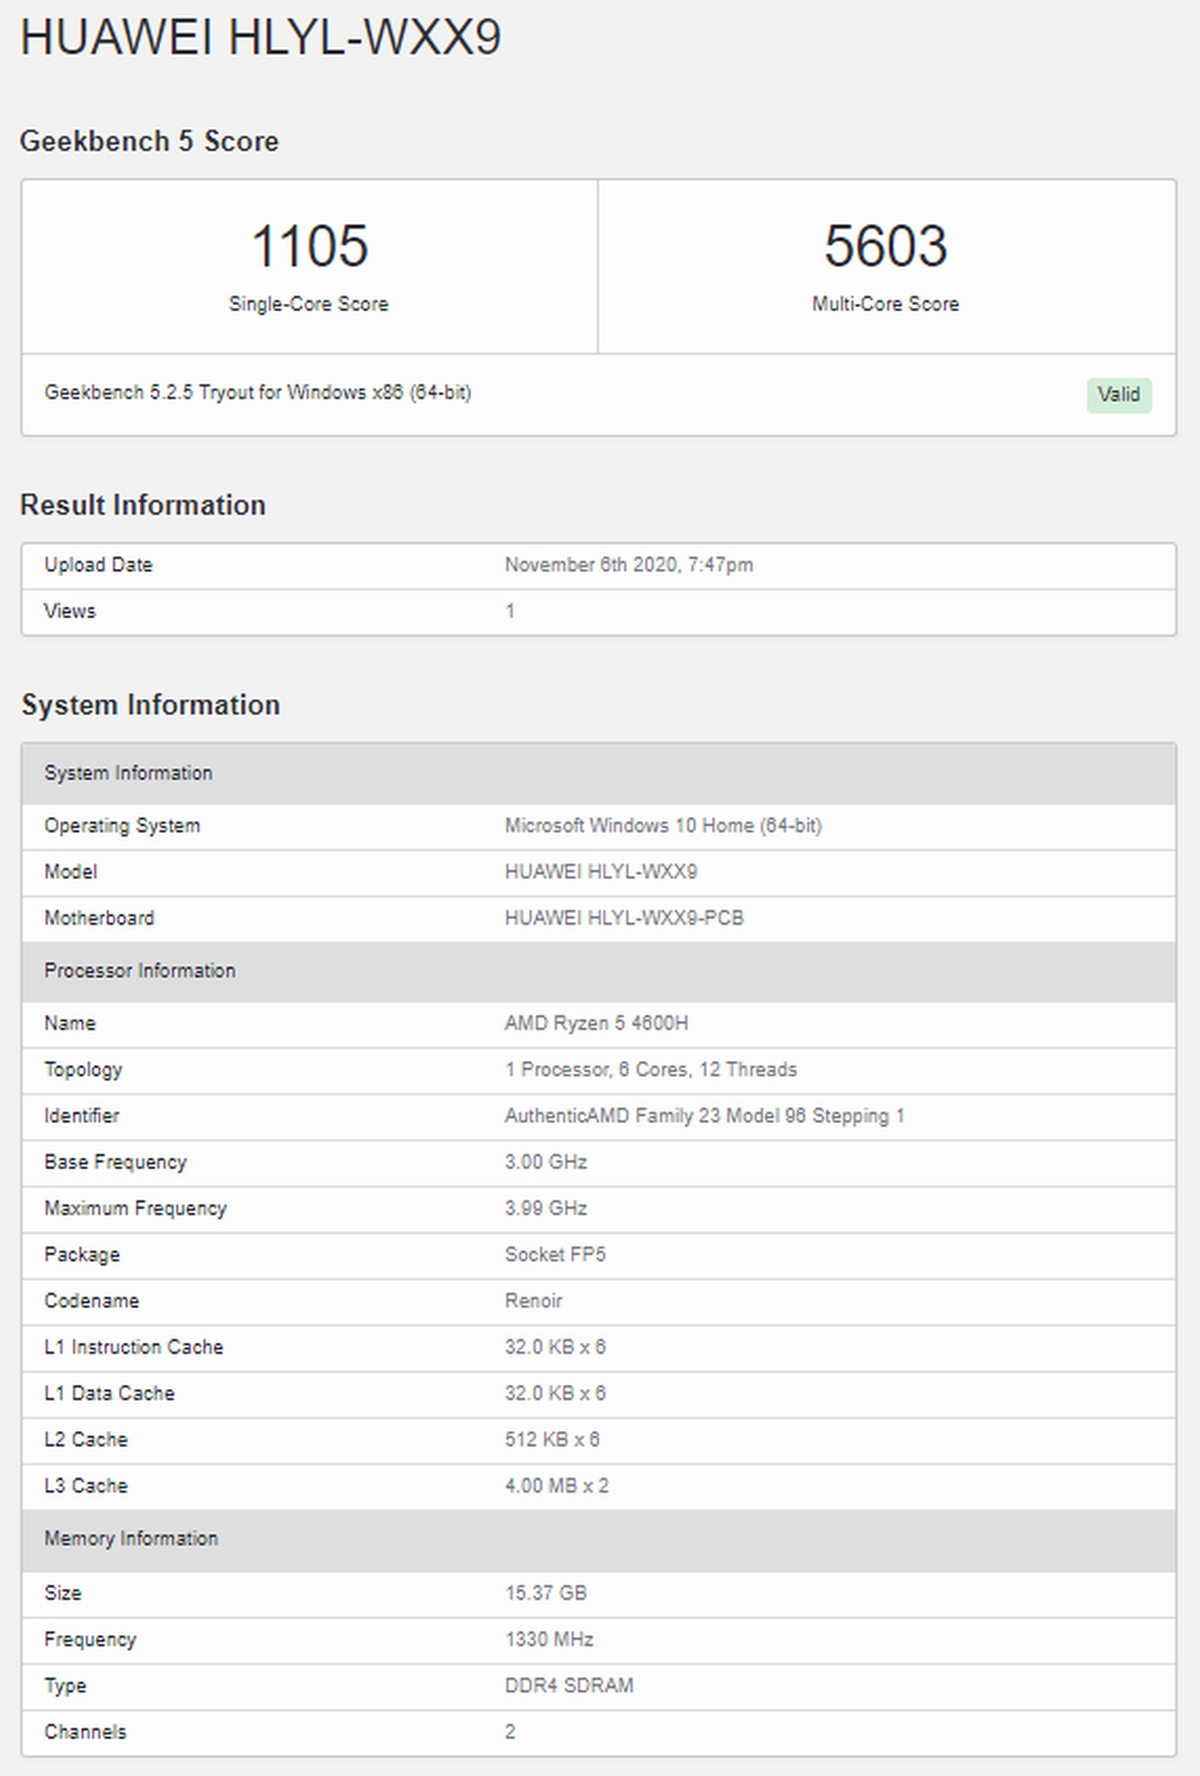The height and width of the screenshot is (1776, 1200).
Task: Click the HUAWEI HLYL-WXX9-PCB motherboard value
Action: 624,918
